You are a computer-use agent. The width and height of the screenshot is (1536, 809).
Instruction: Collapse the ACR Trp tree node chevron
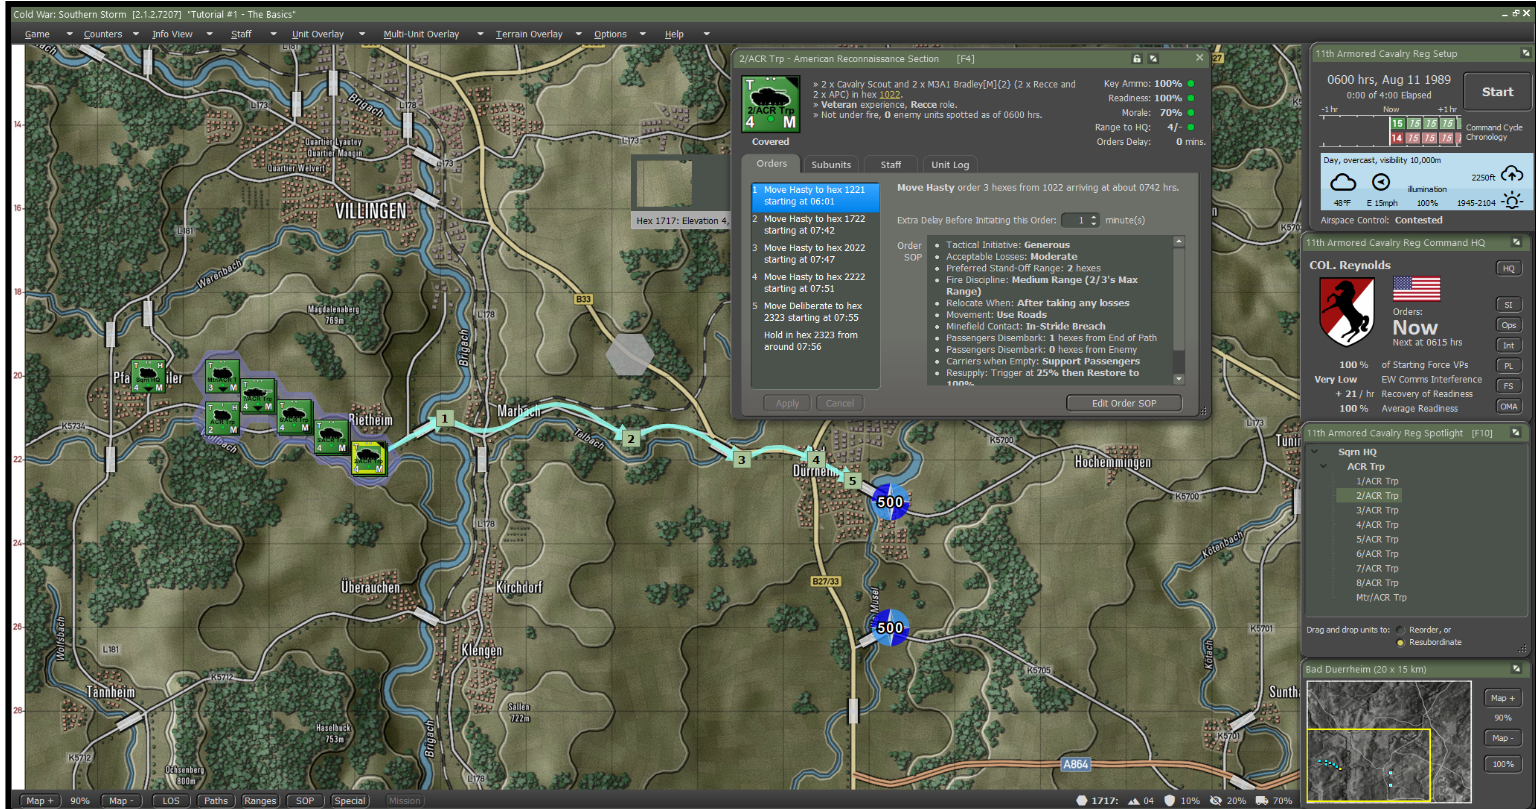click(x=1324, y=467)
